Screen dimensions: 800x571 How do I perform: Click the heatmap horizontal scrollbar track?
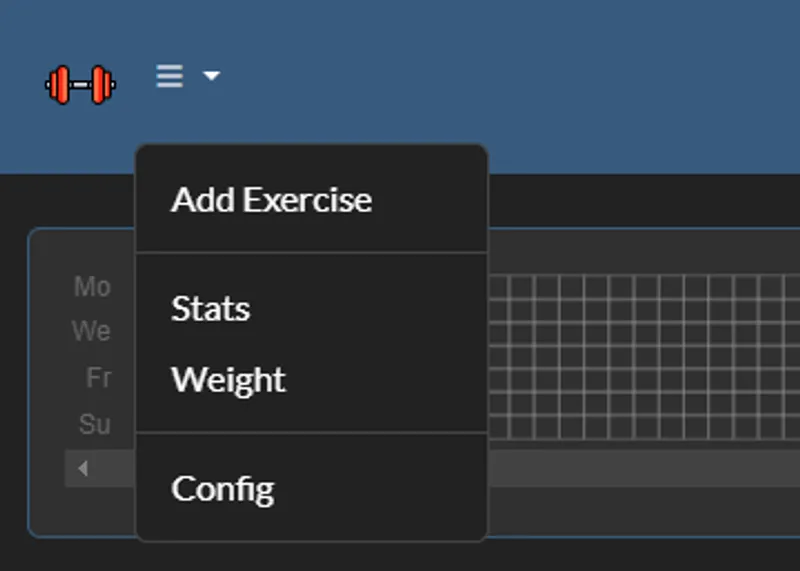pyautogui.click(x=640, y=468)
